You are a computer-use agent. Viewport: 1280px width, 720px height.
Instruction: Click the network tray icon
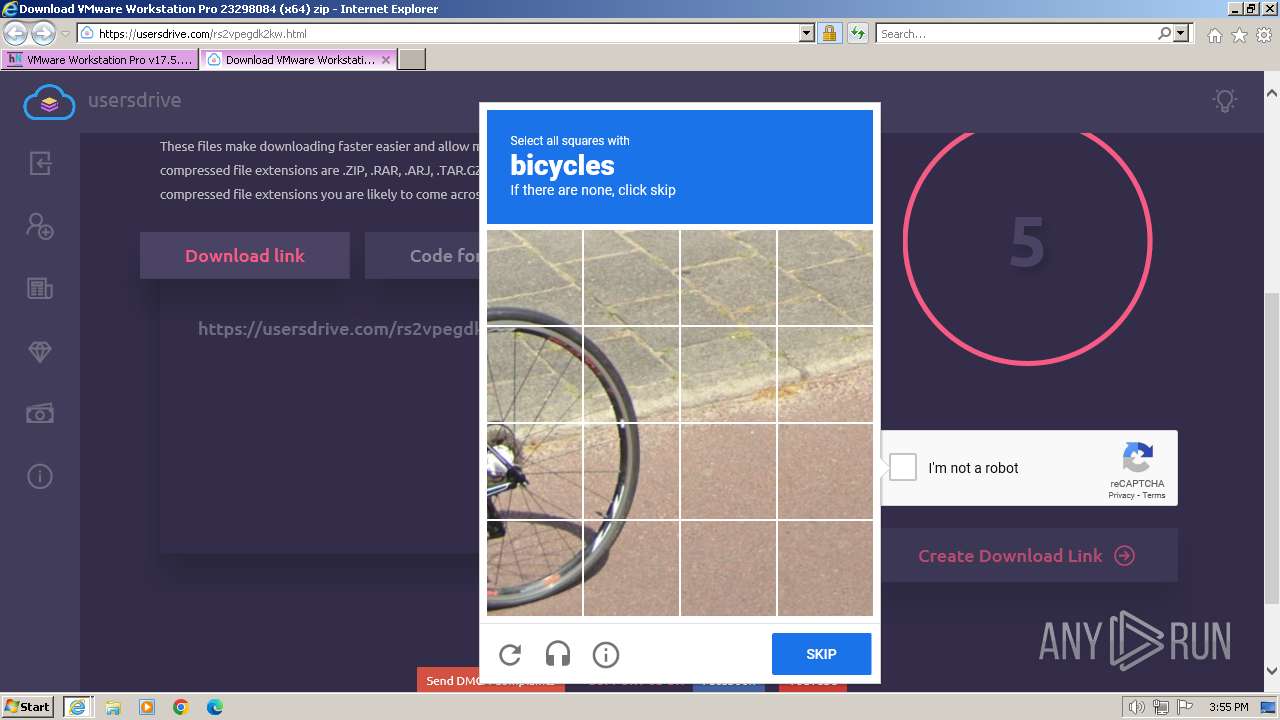[x=1161, y=707]
